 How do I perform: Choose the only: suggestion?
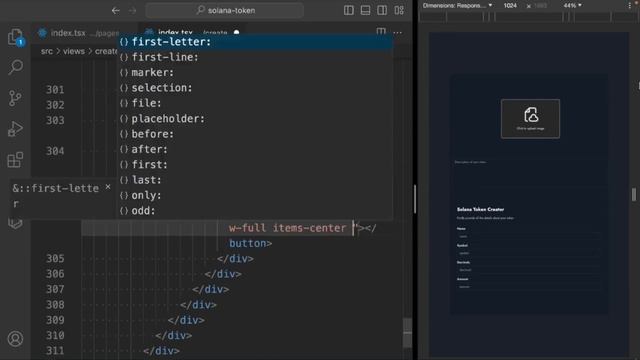[255, 195]
